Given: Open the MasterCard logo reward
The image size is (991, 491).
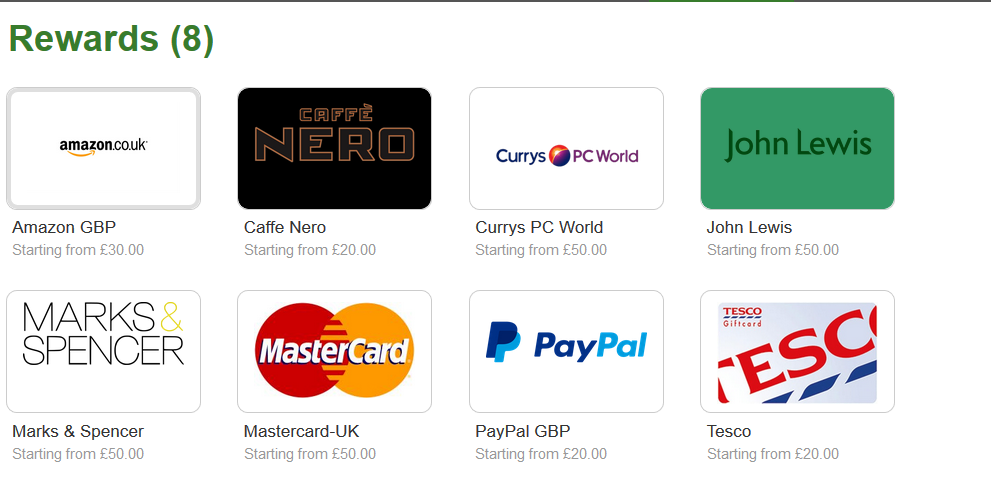Looking at the screenshot, I should (334, 351).
